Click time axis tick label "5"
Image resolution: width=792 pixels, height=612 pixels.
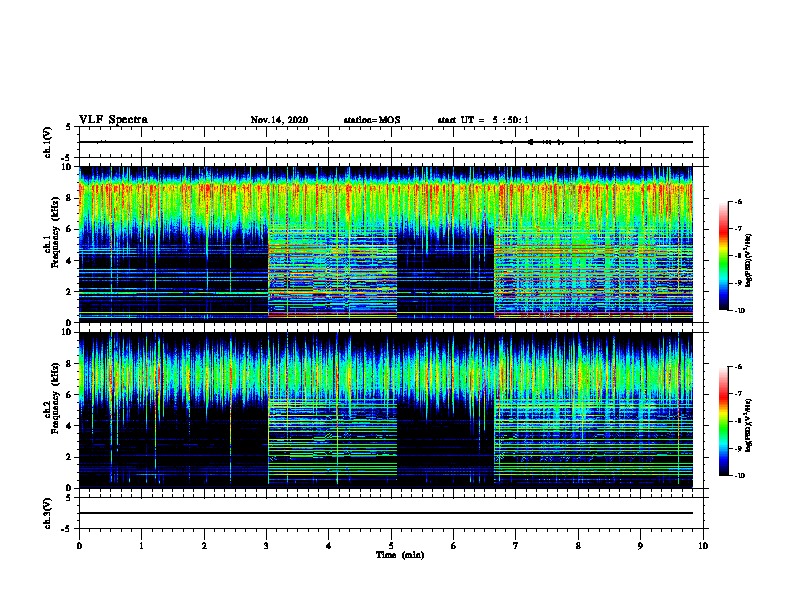click(x=391, y=546)
